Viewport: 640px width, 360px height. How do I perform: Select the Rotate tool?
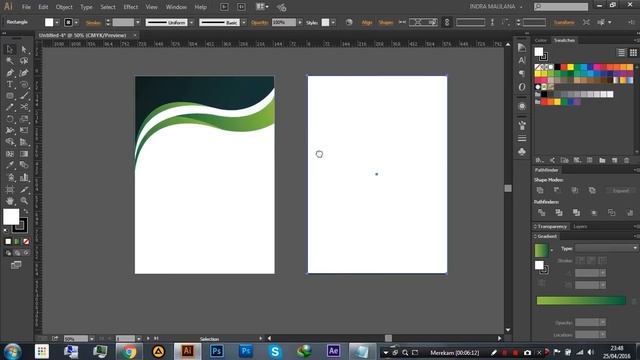[10, 119]
